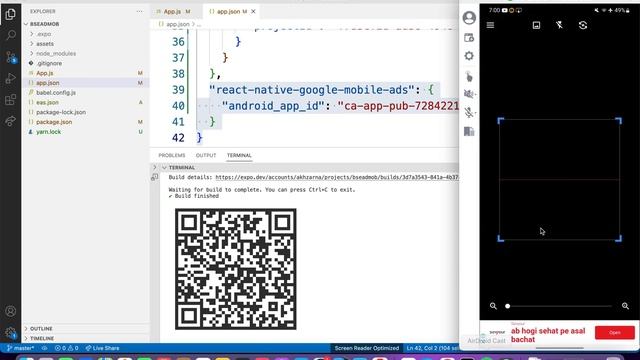Open the Accounts icon in activity bar

(11, 311)
